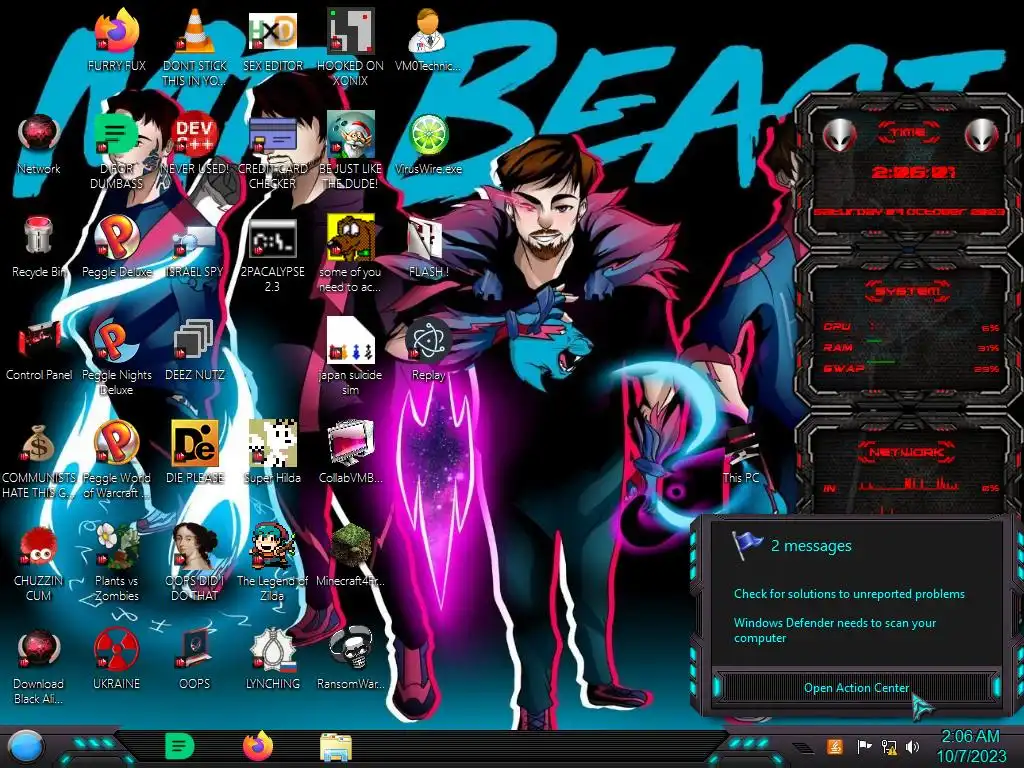This screenshot has height=768, width=1024.
Task: Launch VirusWire.exe lime icon
Action: [x=428, y=134]
